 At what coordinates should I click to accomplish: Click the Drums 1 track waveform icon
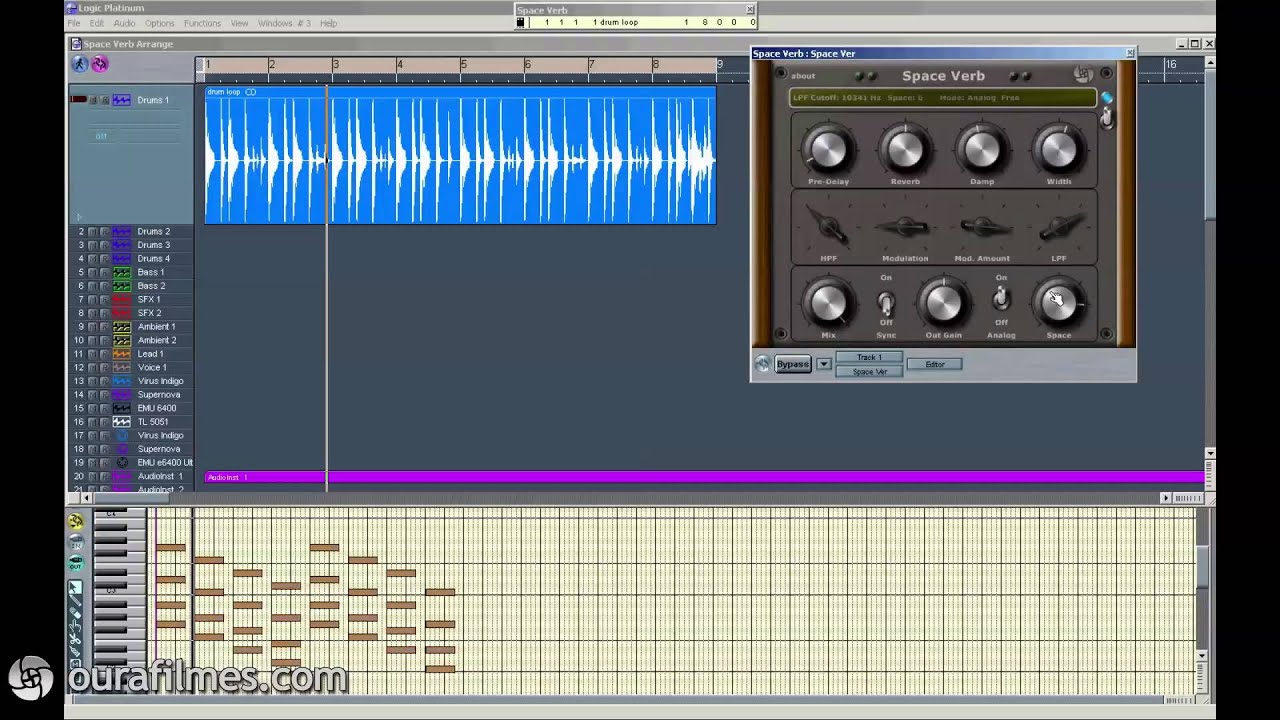121,100
